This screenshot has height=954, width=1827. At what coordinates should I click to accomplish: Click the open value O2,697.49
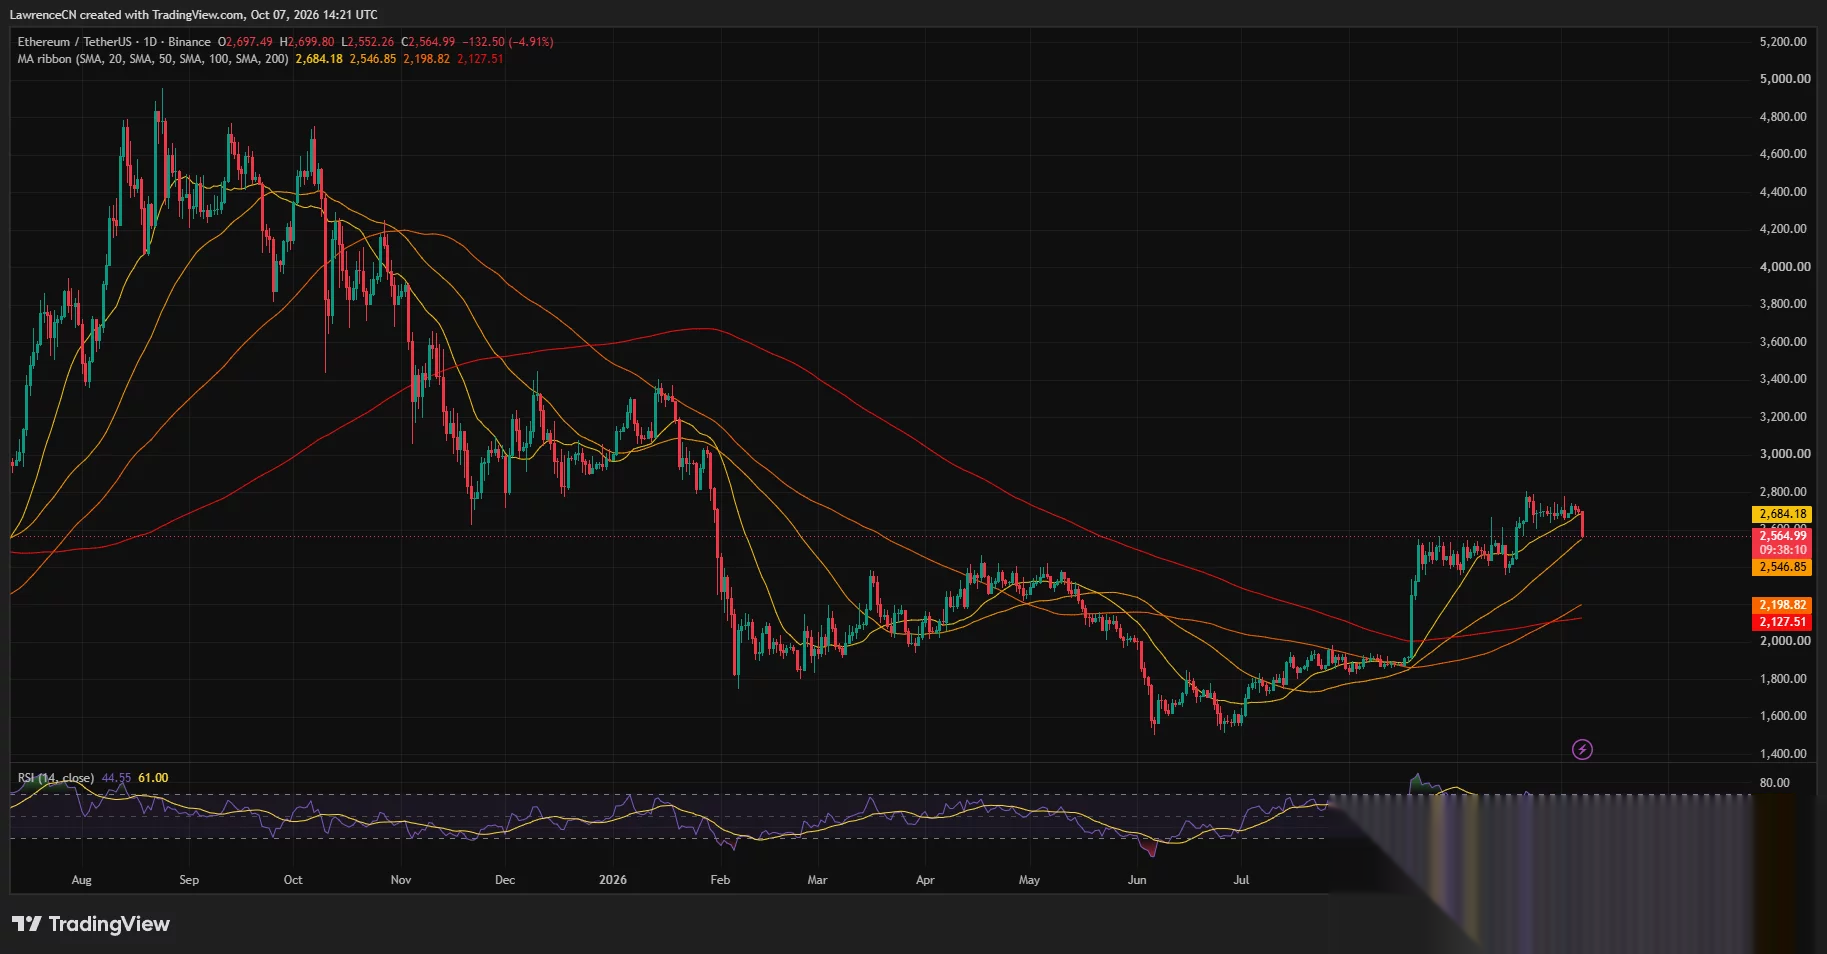coord(246,42)
